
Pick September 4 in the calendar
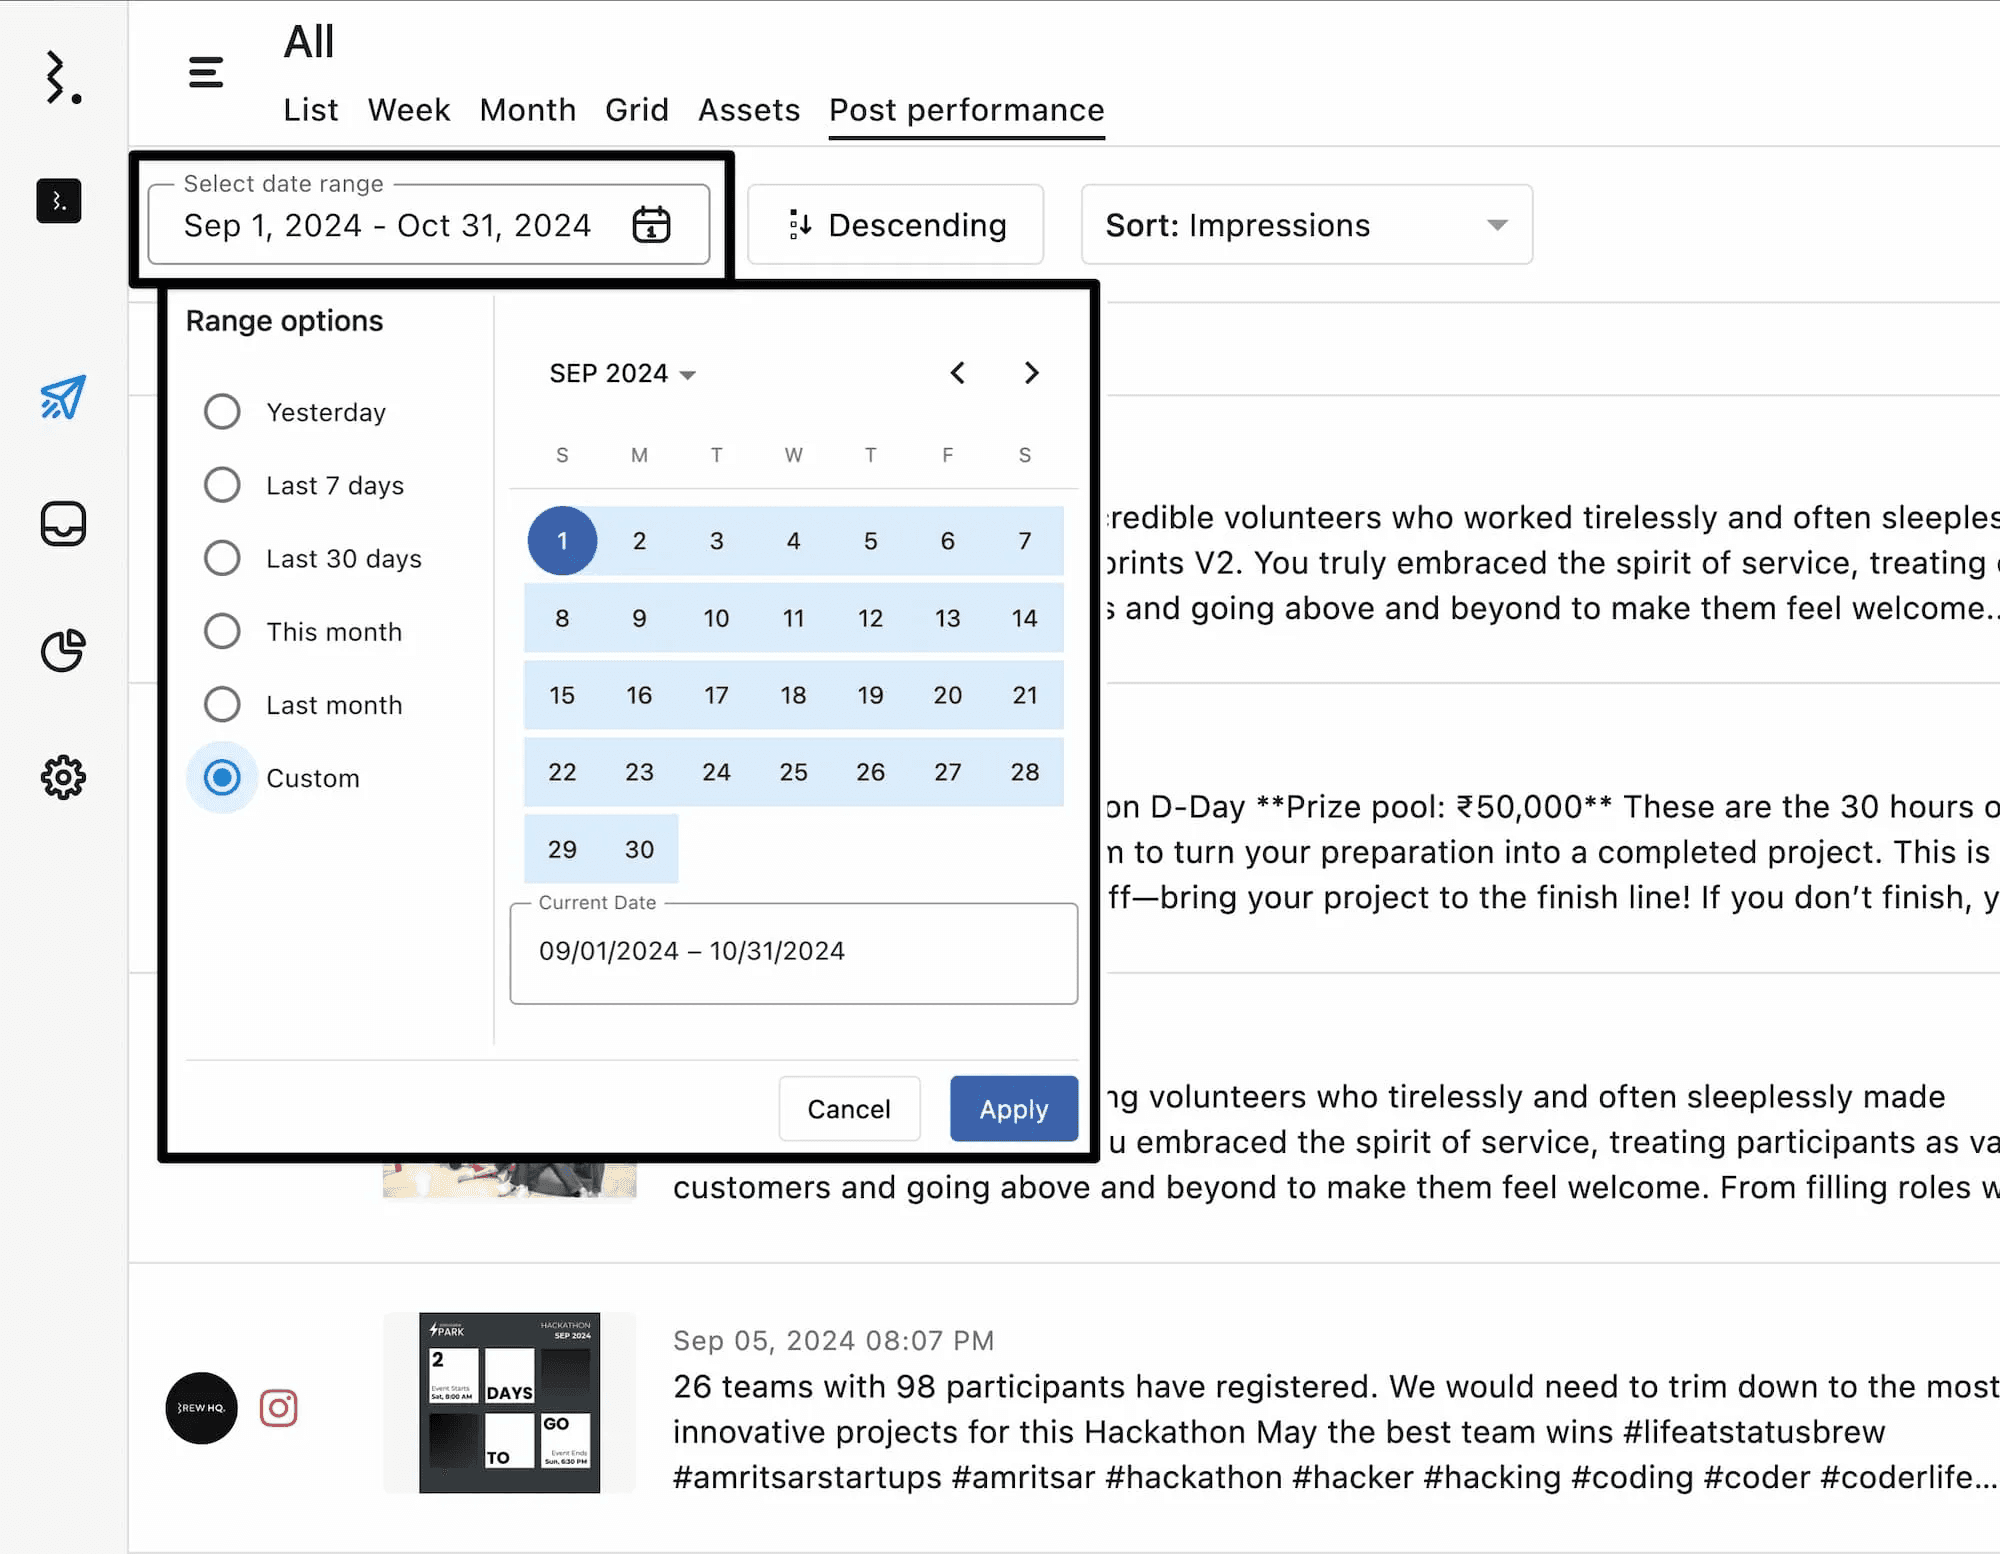(793, 541)
